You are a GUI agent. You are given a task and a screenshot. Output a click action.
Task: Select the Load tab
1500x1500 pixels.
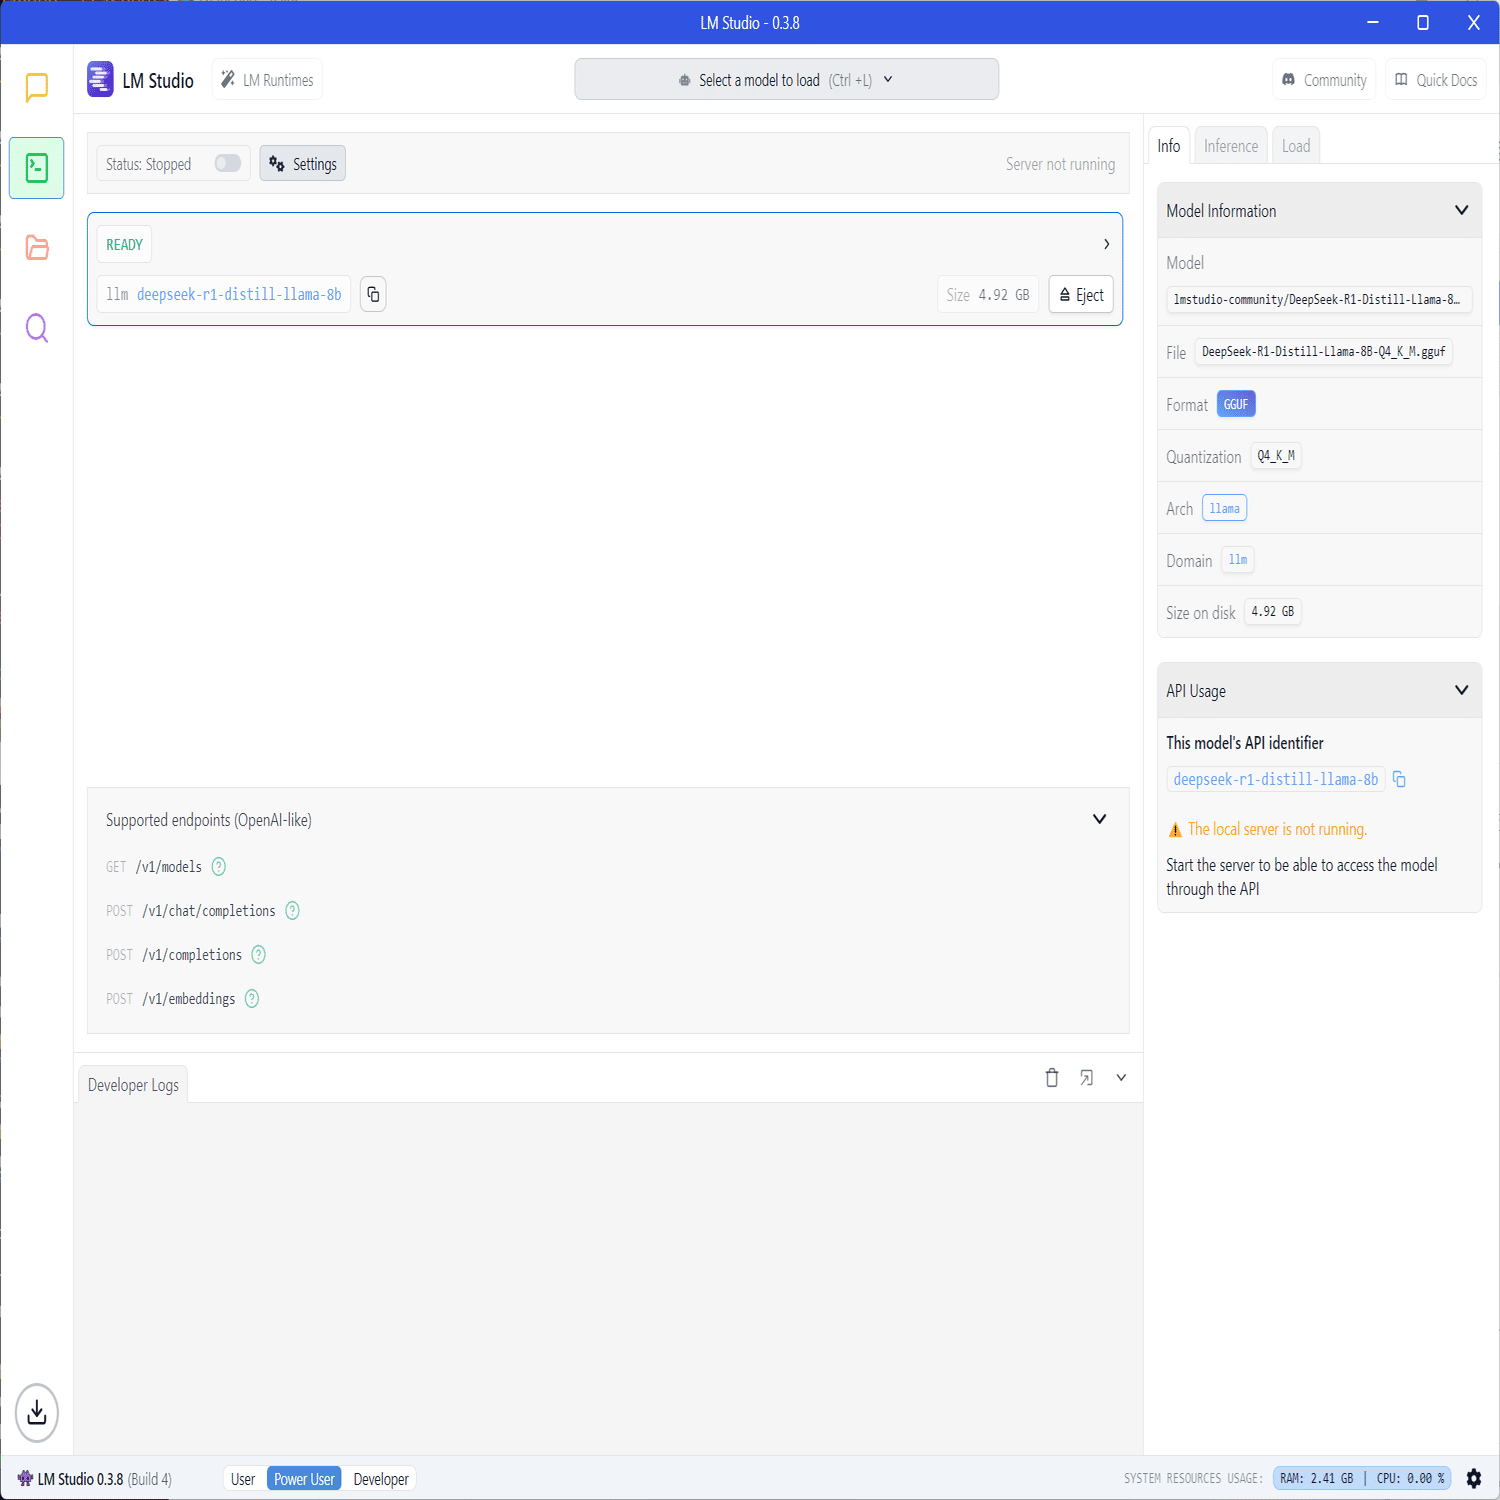pyautogui.click(x=1296, y=146)
